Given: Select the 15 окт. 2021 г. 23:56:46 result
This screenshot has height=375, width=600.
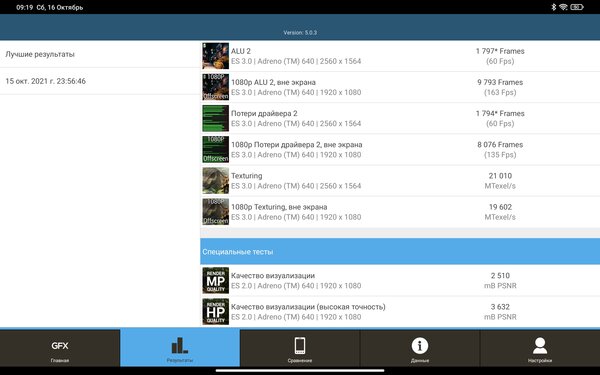Looking at the screenshot, I should tap(100, 81).
